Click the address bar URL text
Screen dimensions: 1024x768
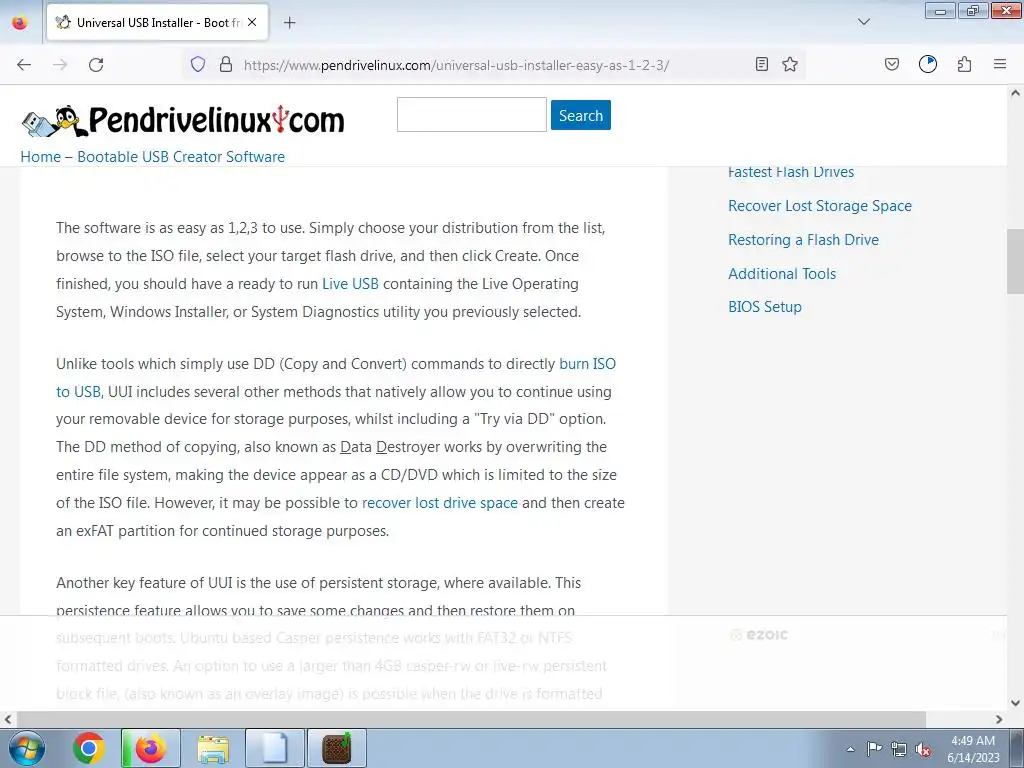click(456, 65)
